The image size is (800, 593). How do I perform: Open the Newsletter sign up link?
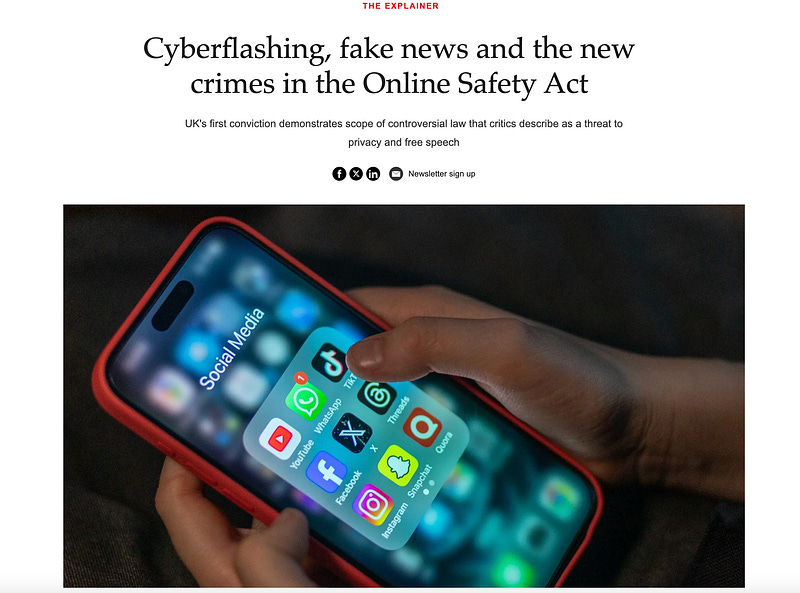[x=442, y=174]
